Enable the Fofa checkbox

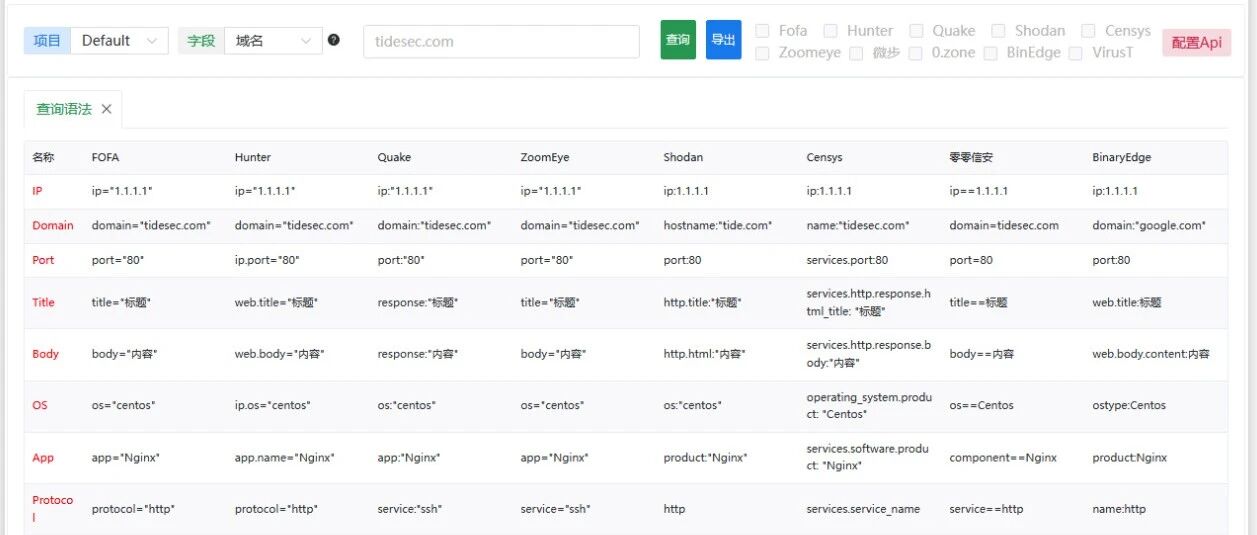pyautogui.click(x=762, y=31)
